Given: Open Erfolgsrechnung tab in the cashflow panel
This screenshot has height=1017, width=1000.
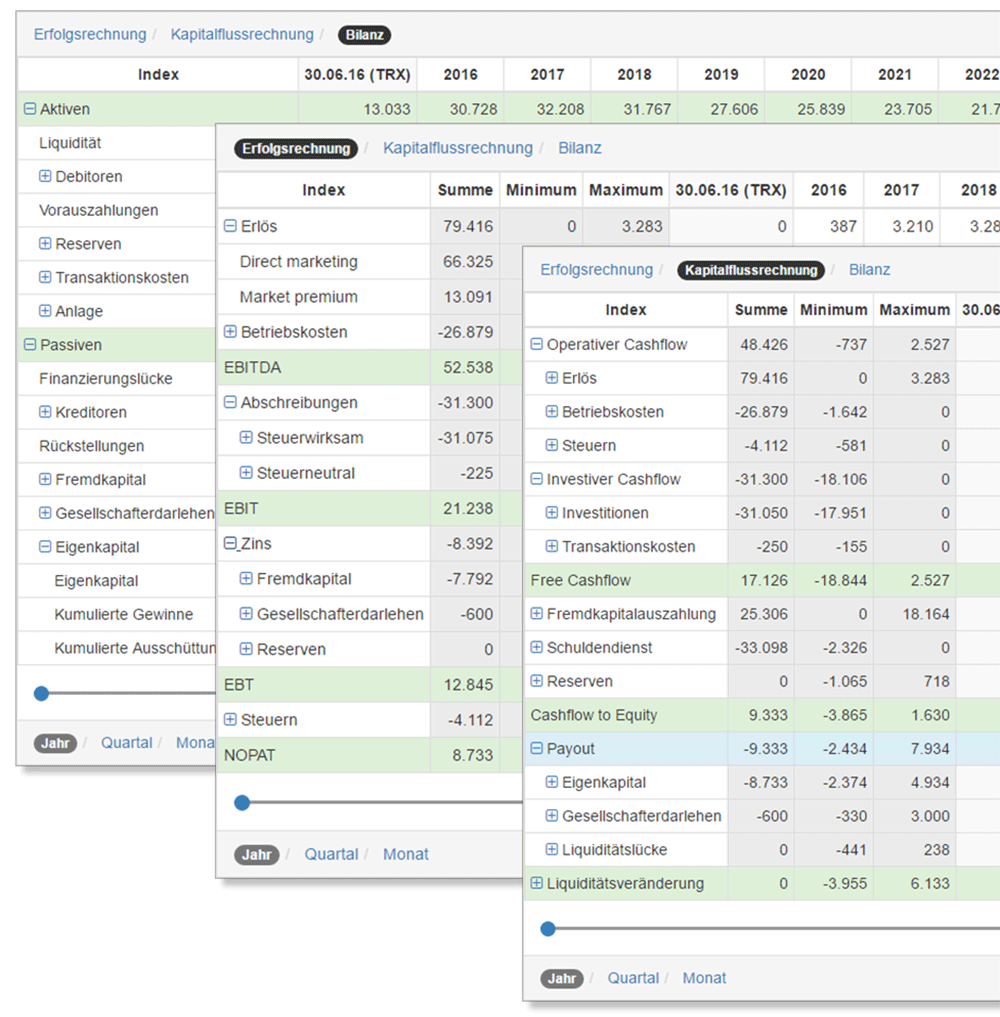Looking at the screenshot, I should pos(597,270).
